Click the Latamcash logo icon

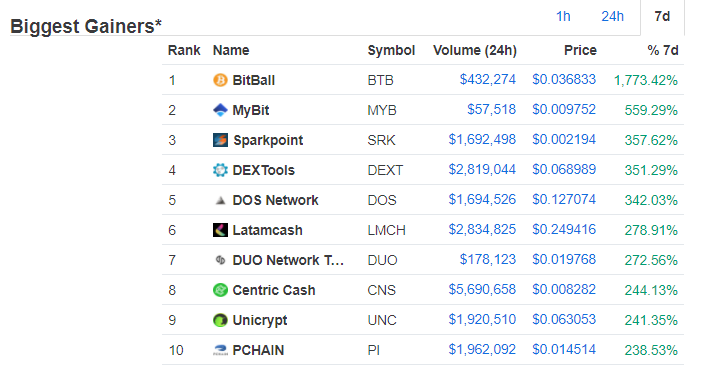[x=220, y=230]
